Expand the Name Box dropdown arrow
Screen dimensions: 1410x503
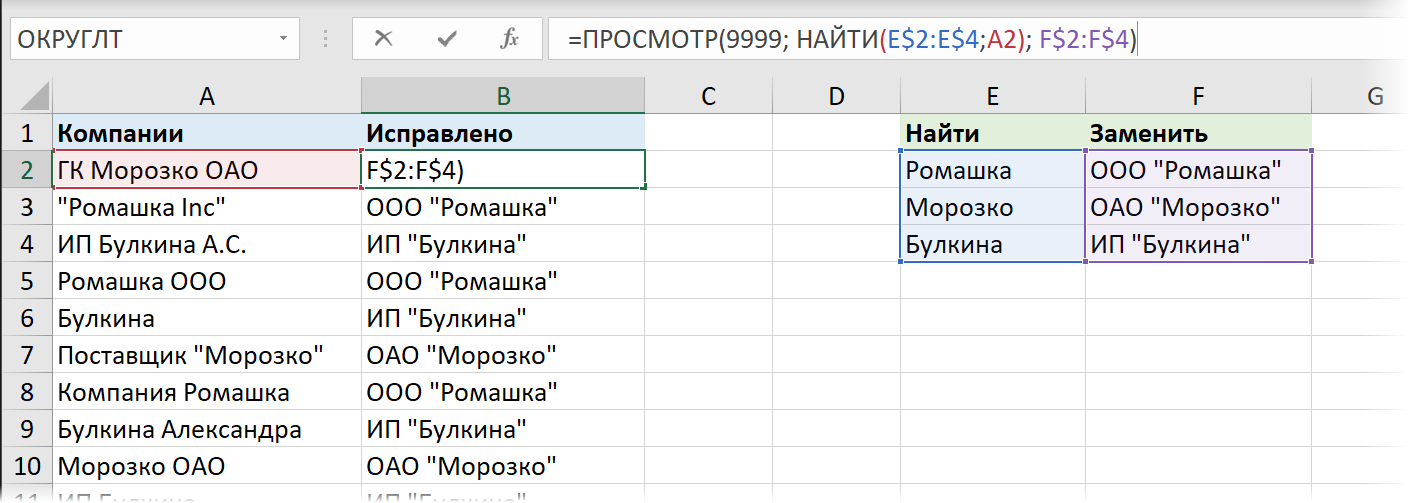pyautogui.click(x=283, y=40)
